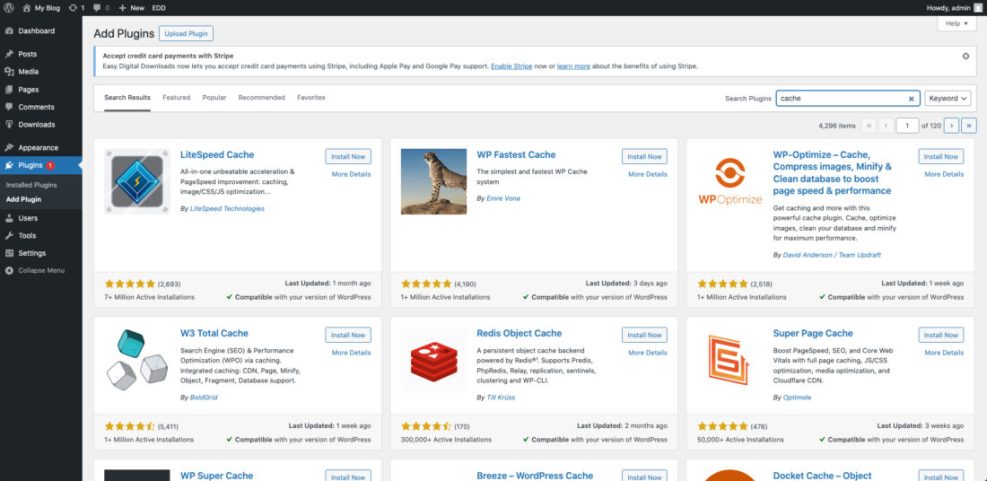This screenshot has height=481, width=987.
Task: Go to next page of results
Action: point(951,125)
